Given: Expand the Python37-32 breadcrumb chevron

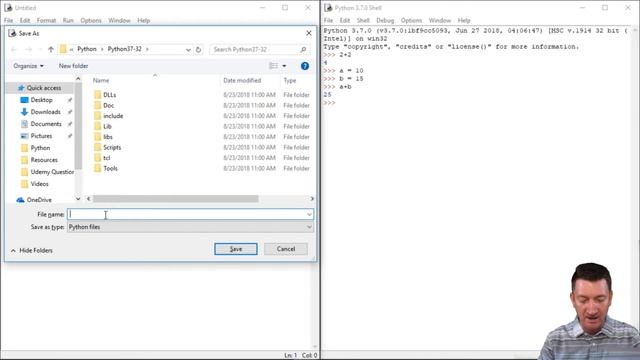Looking at the screenshot, I should tap(147, 49).
